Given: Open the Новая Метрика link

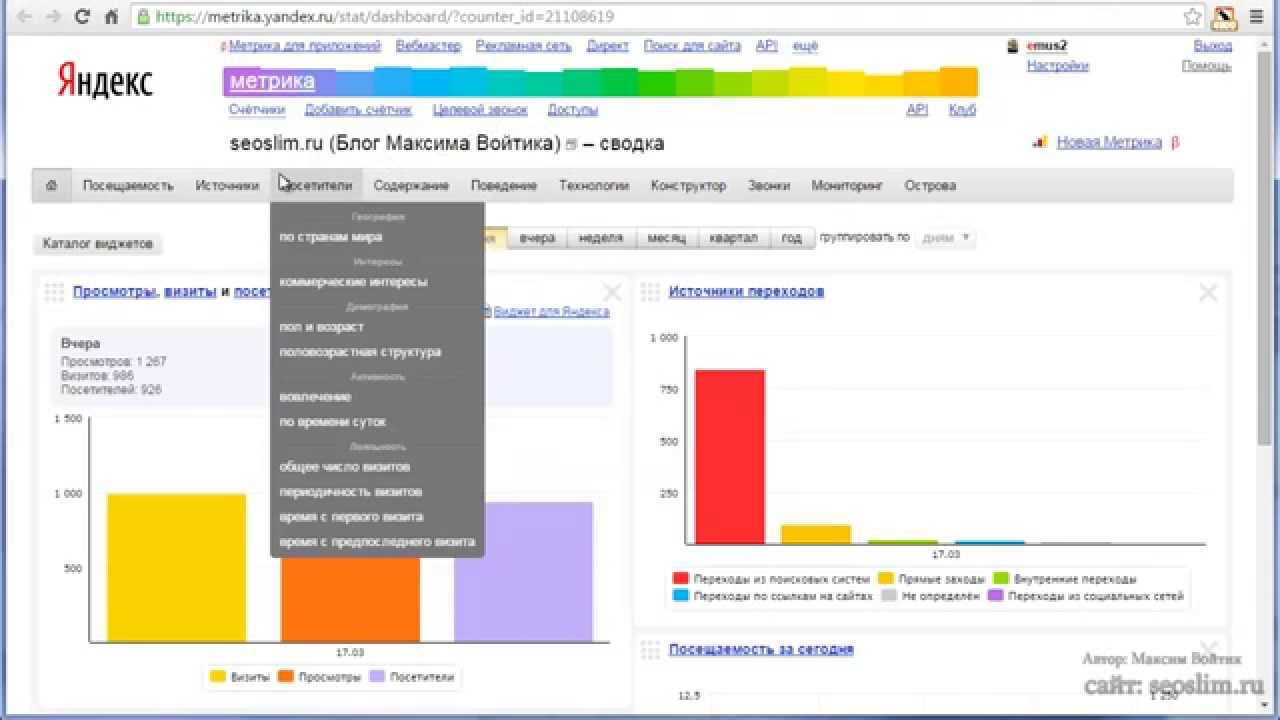Looking at the screenshot, I should tap(1109, 142).
